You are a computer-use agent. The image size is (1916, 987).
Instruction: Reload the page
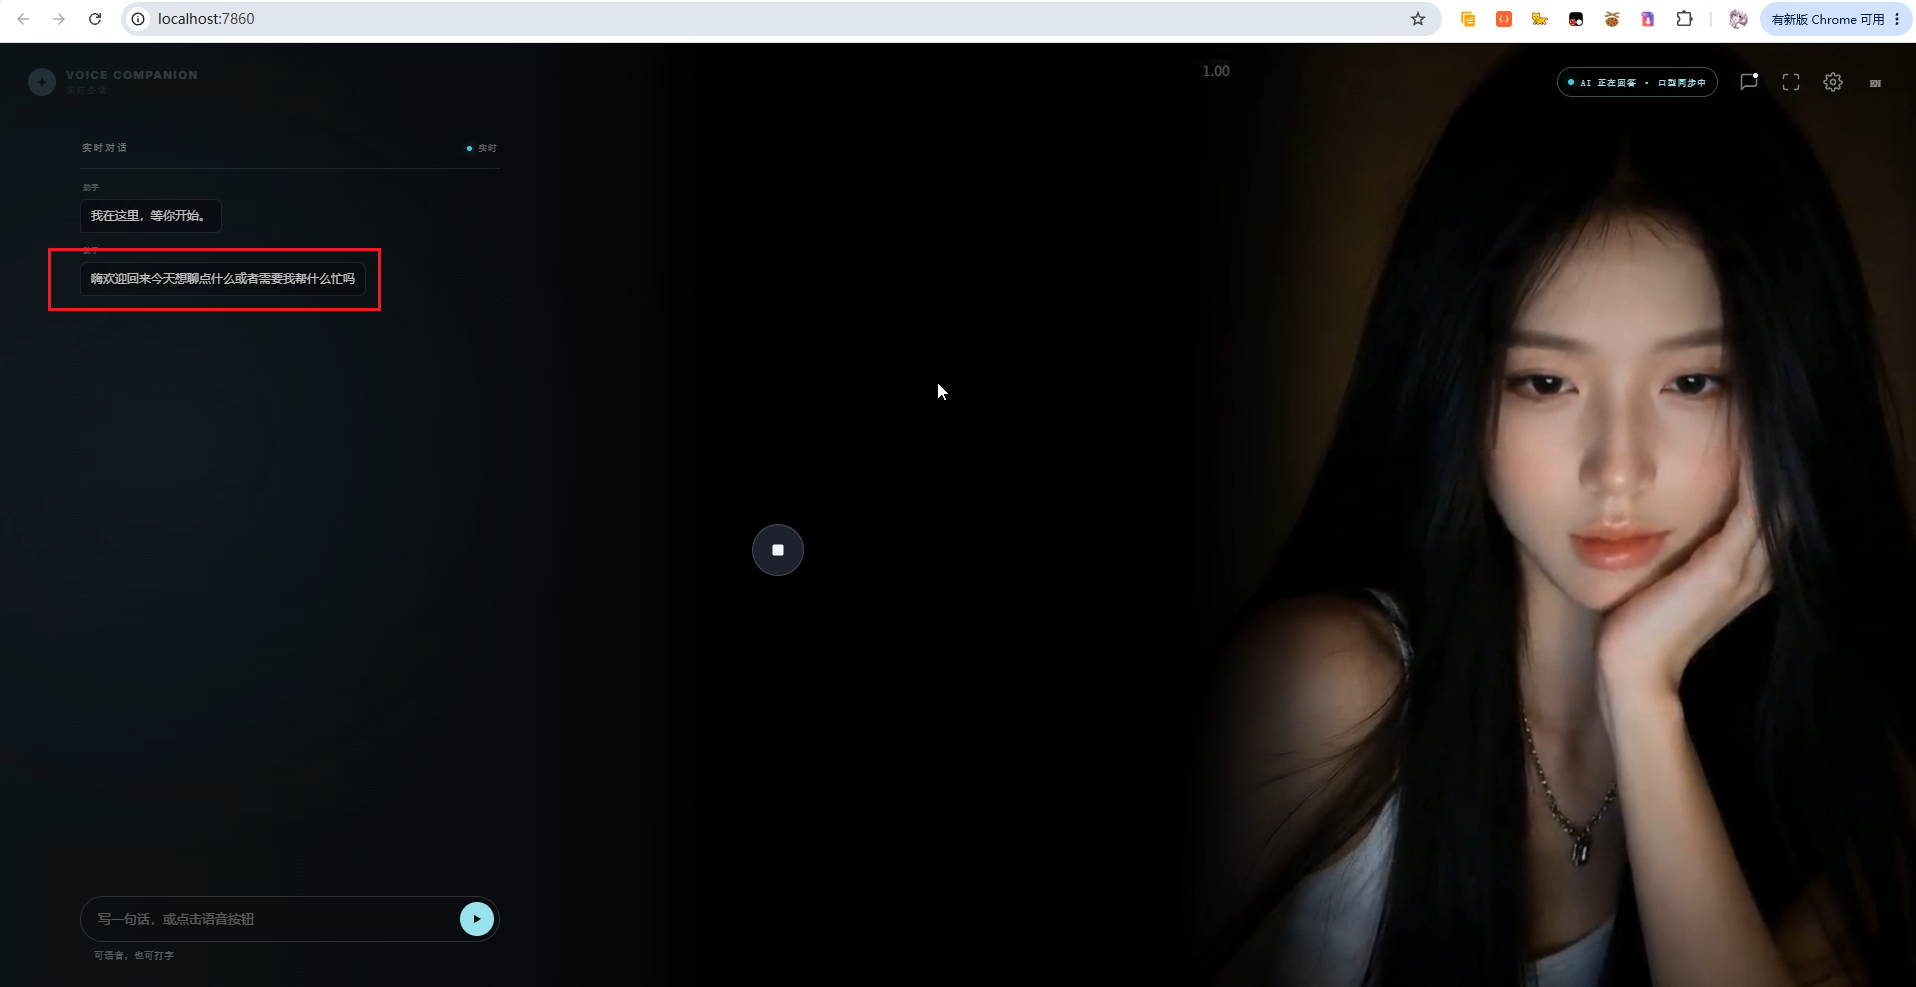(95, 19)
